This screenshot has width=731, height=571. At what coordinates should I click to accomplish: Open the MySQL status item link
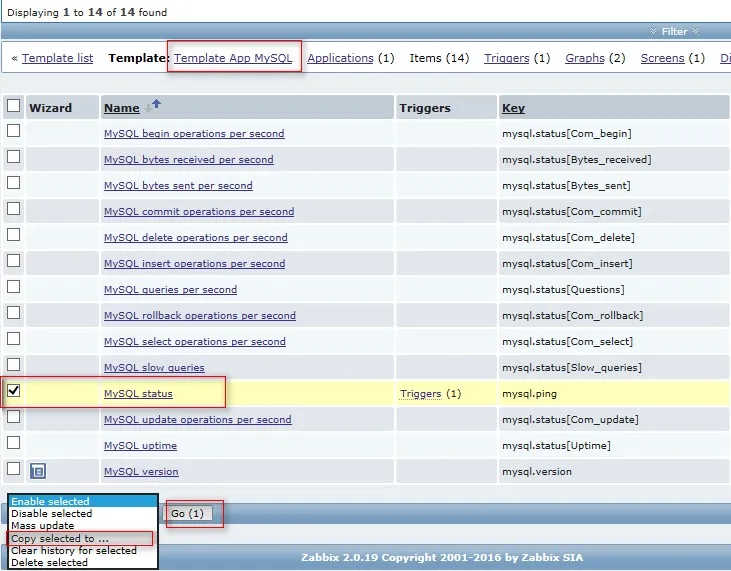(138, 393)
